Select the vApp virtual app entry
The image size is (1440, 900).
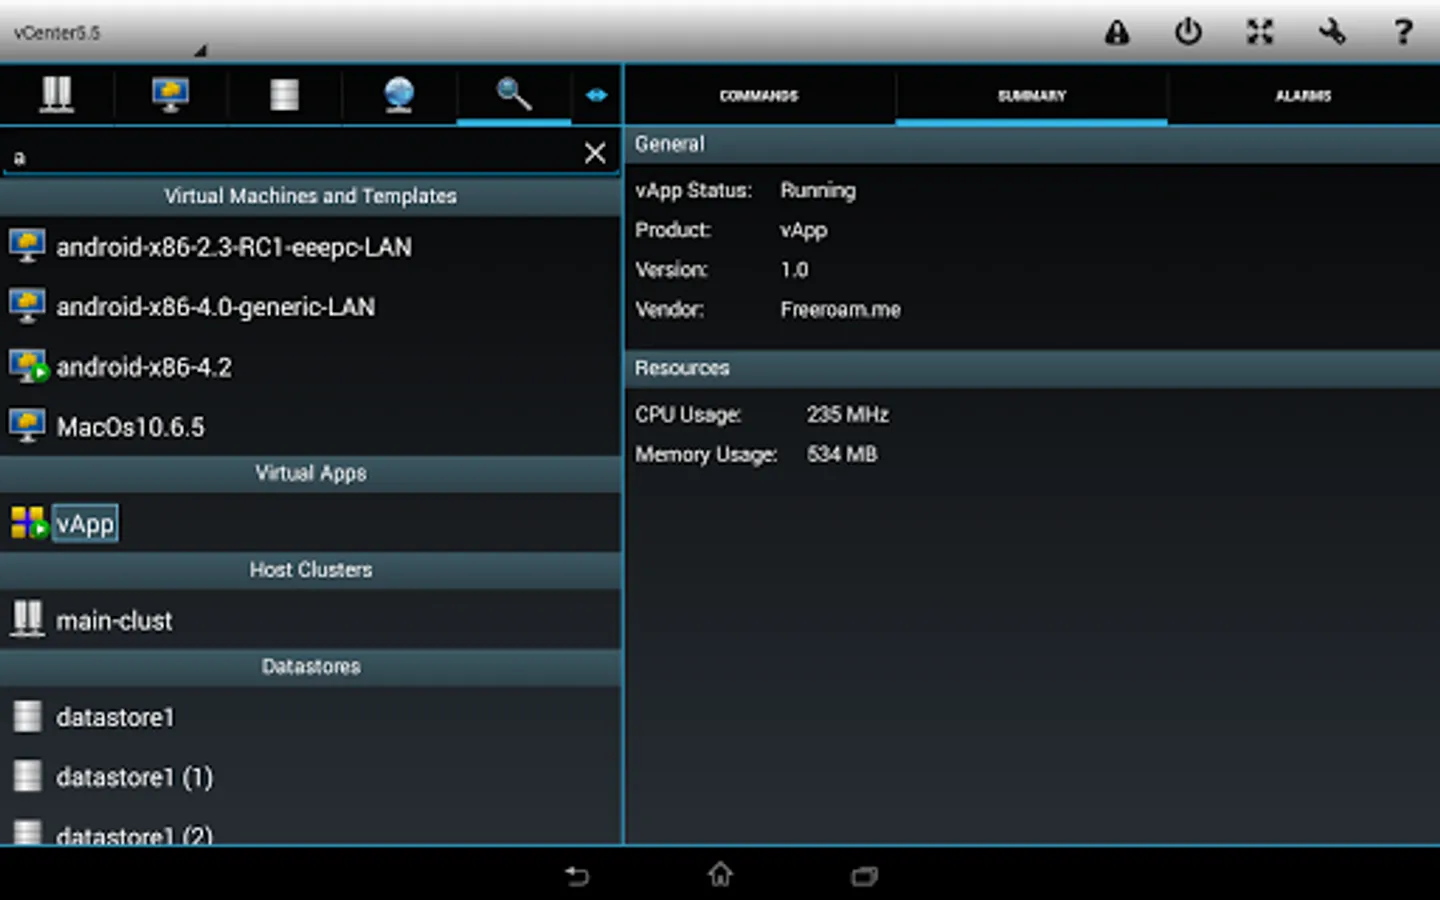pyautogui.click(x=310, y=523)
